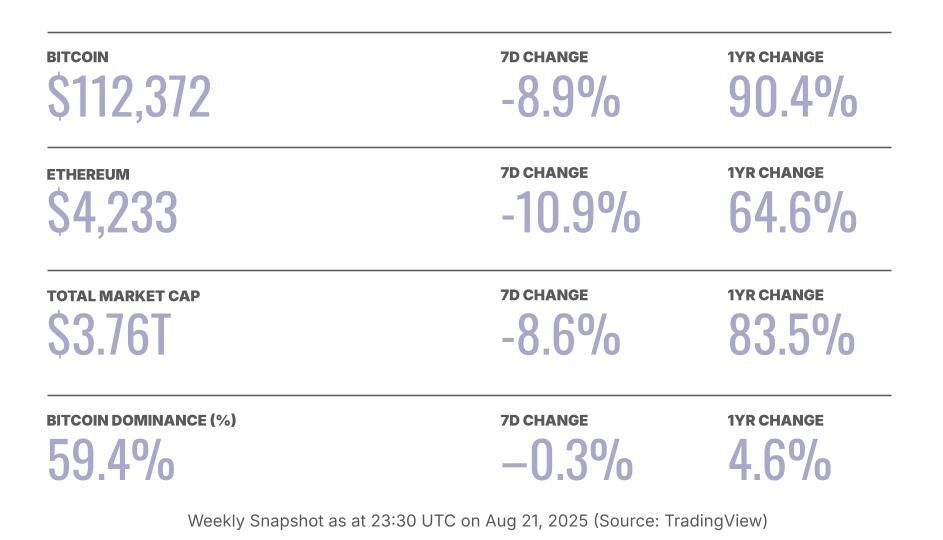The image size is (943, 540).
Task: Select the Ethereum price $4,233
Action: coord(112,214)
